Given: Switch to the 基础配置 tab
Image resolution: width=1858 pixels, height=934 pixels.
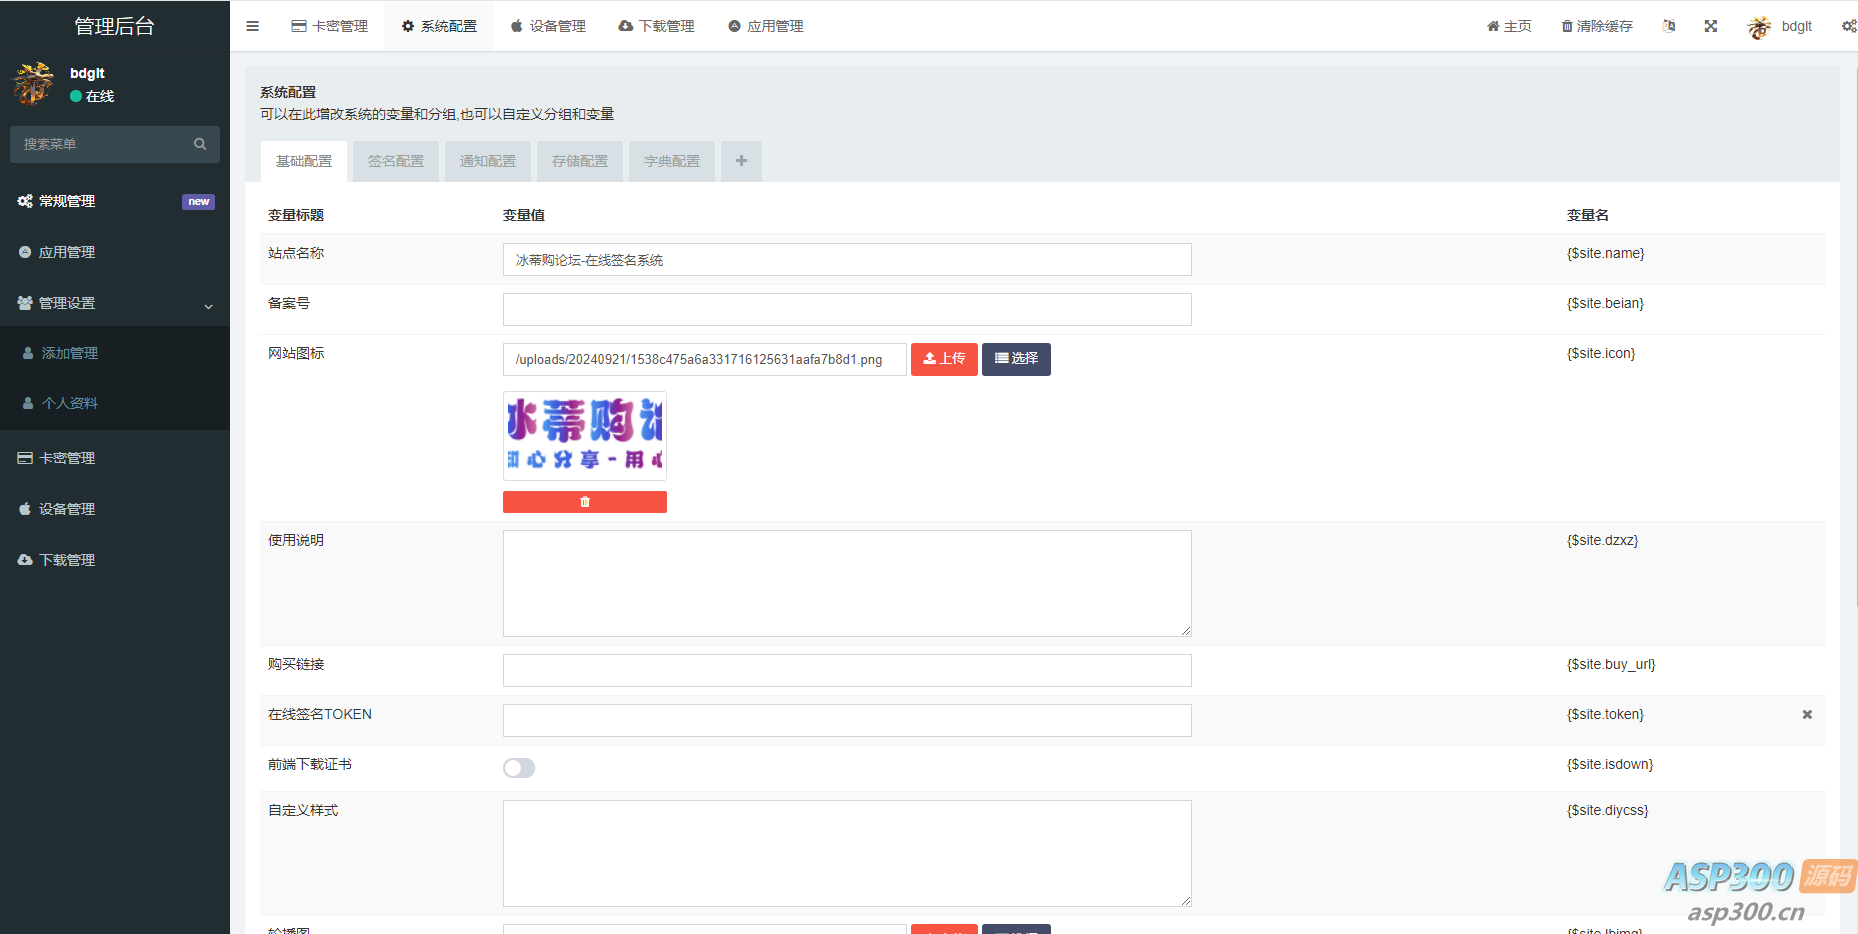Looking at the screenshot, I should pyautogui.click(x=304, y=161).
